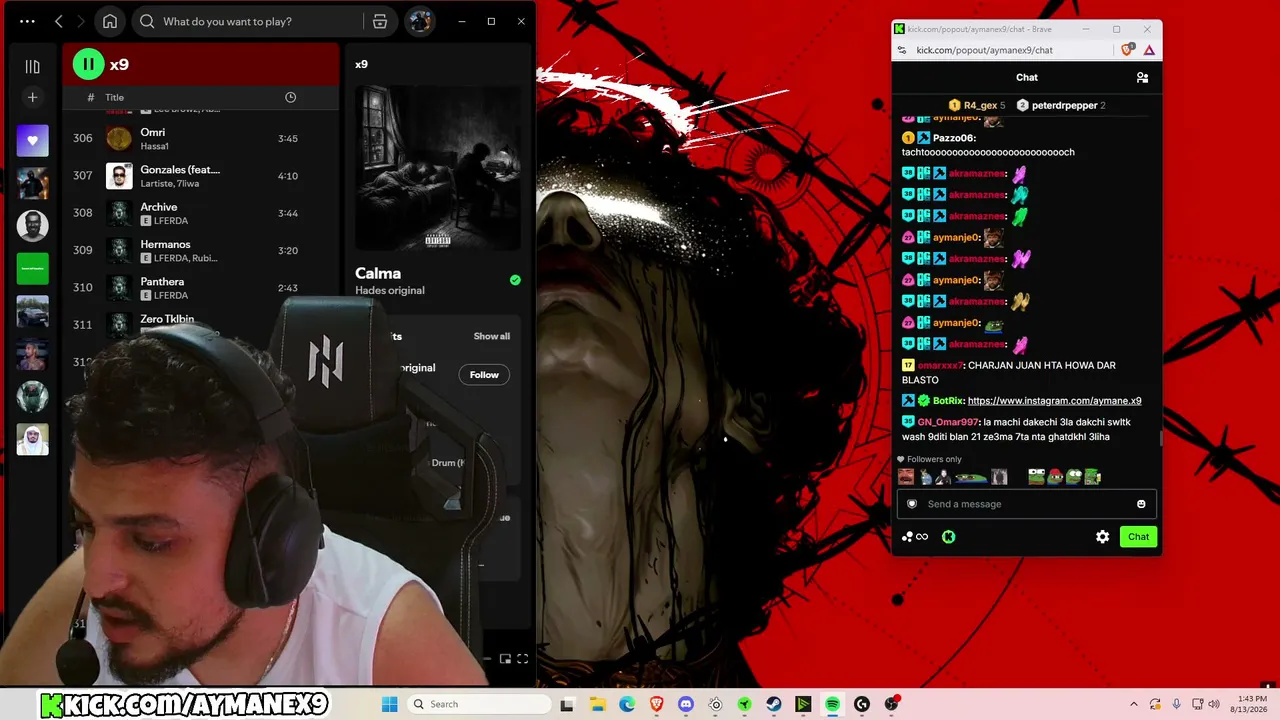Open the Windows Start menu

click(x=389, y=704)
